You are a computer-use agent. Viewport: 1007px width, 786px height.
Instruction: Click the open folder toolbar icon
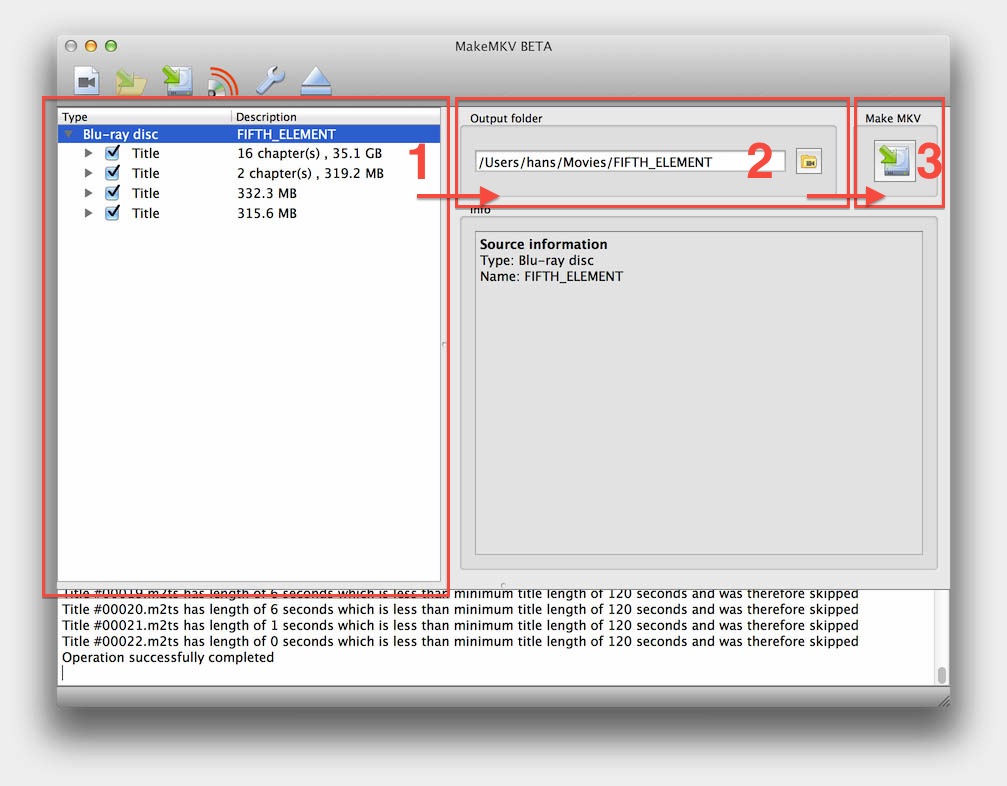point(131,82)
